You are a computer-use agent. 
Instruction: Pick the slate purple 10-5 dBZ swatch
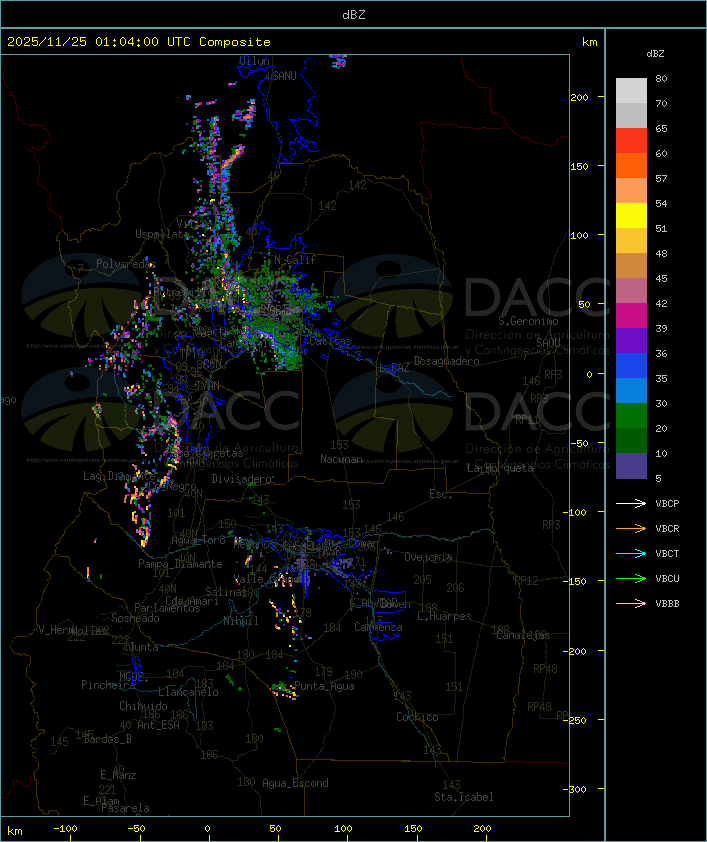coord(631,465)
